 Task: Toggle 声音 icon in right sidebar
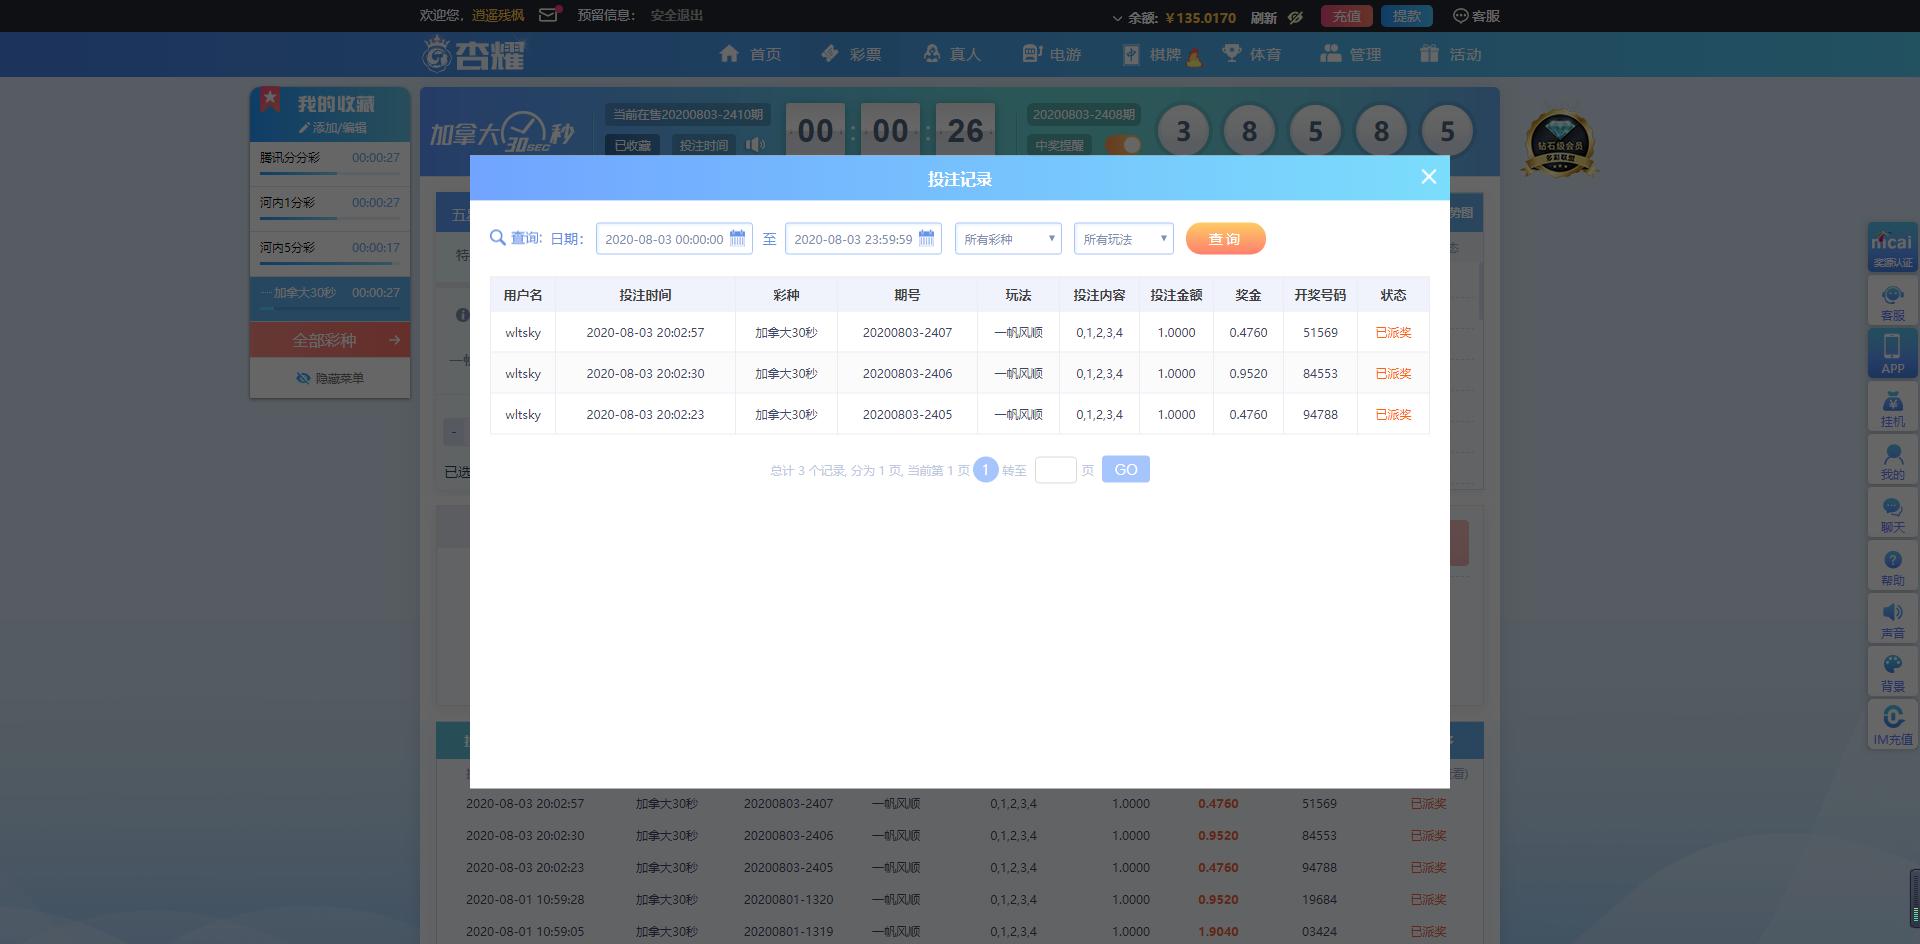point(1892,619)
